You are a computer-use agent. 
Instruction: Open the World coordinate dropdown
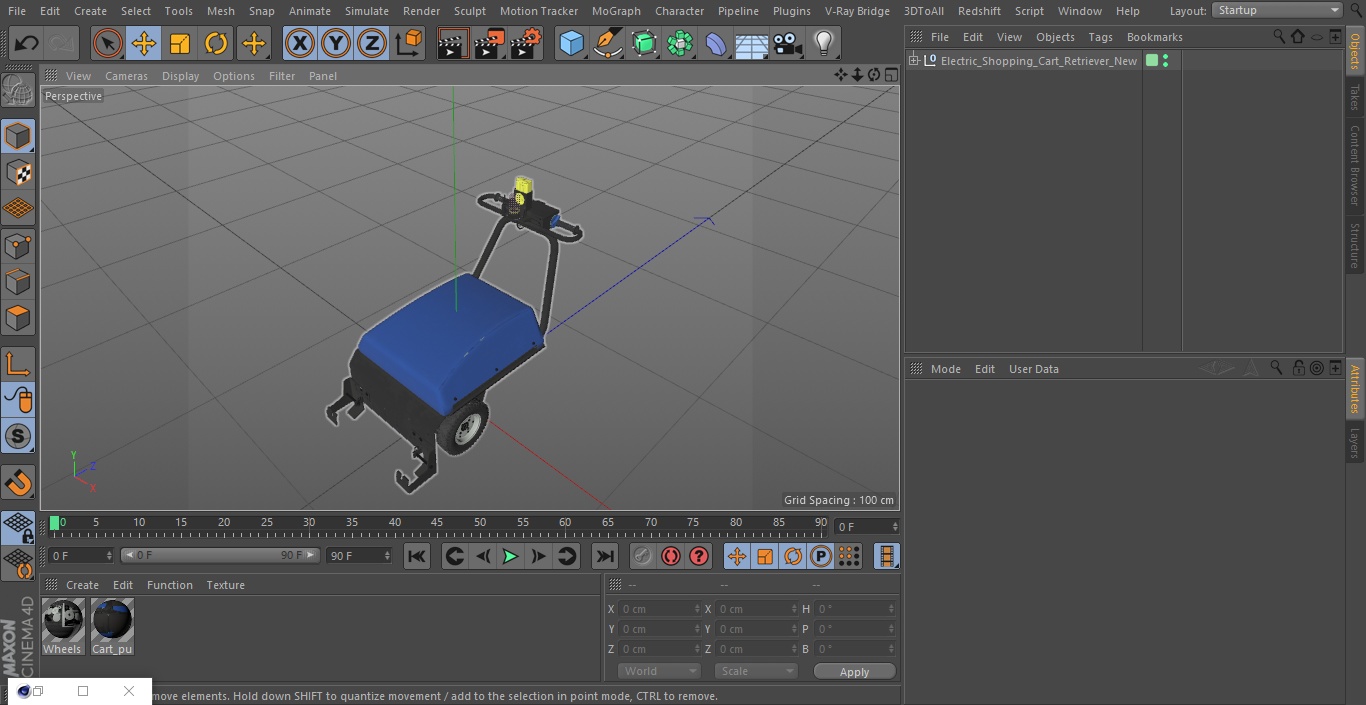[x=658, y=671]
